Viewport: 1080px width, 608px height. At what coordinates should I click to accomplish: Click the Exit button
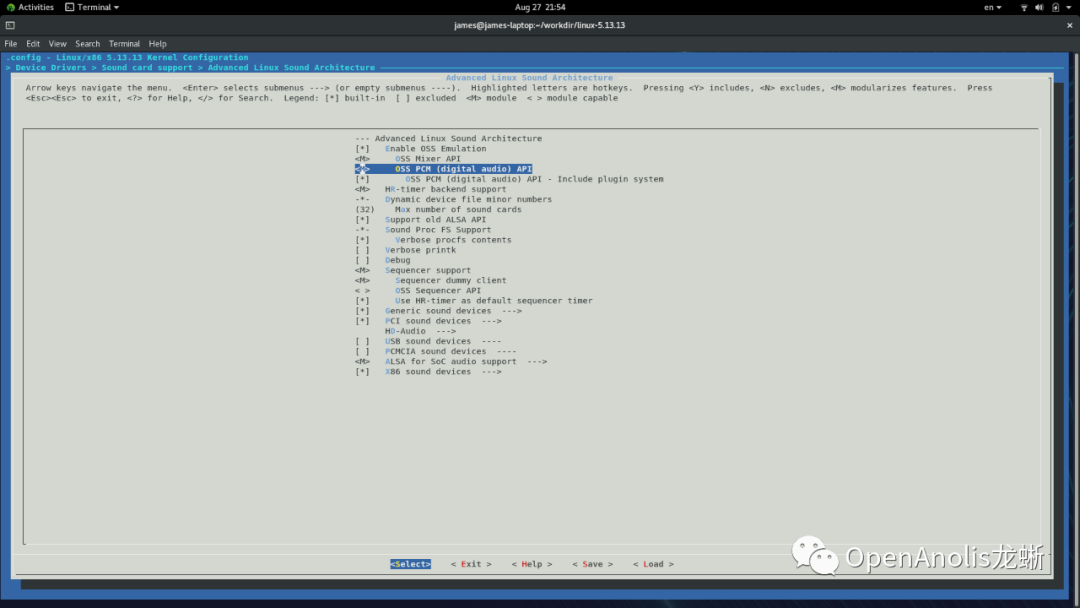click(471, 564)
